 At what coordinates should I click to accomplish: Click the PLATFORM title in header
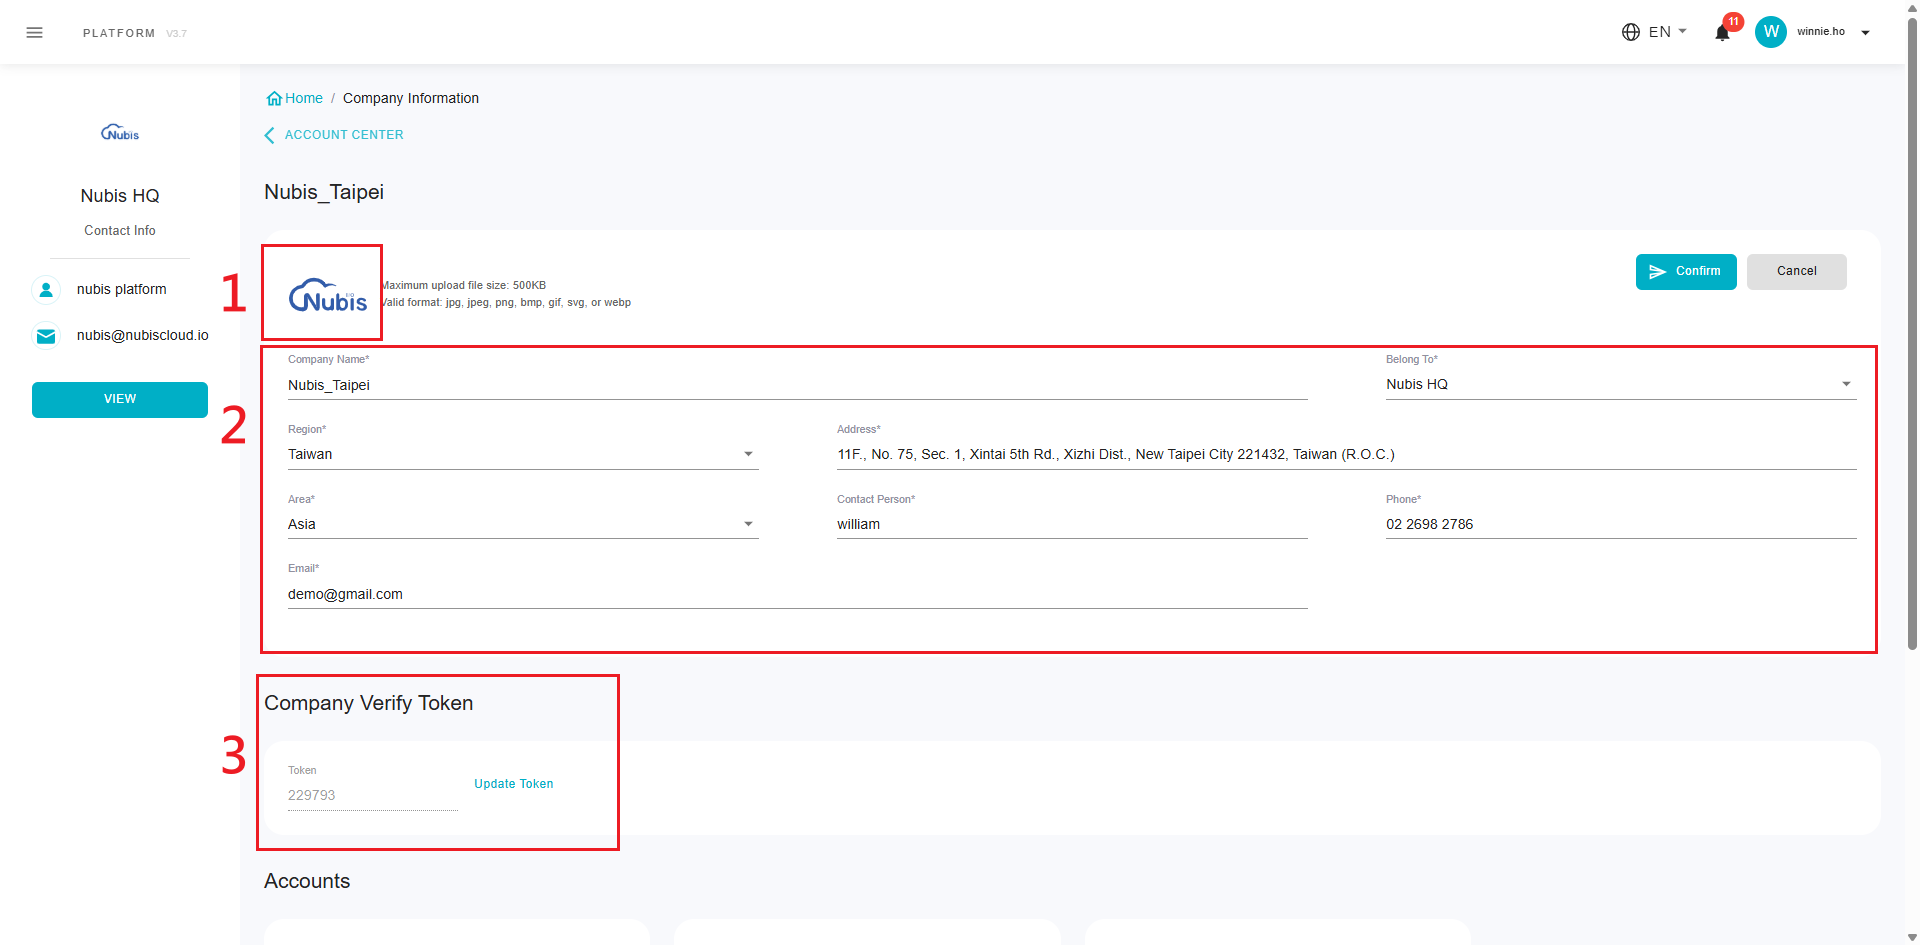119,33
